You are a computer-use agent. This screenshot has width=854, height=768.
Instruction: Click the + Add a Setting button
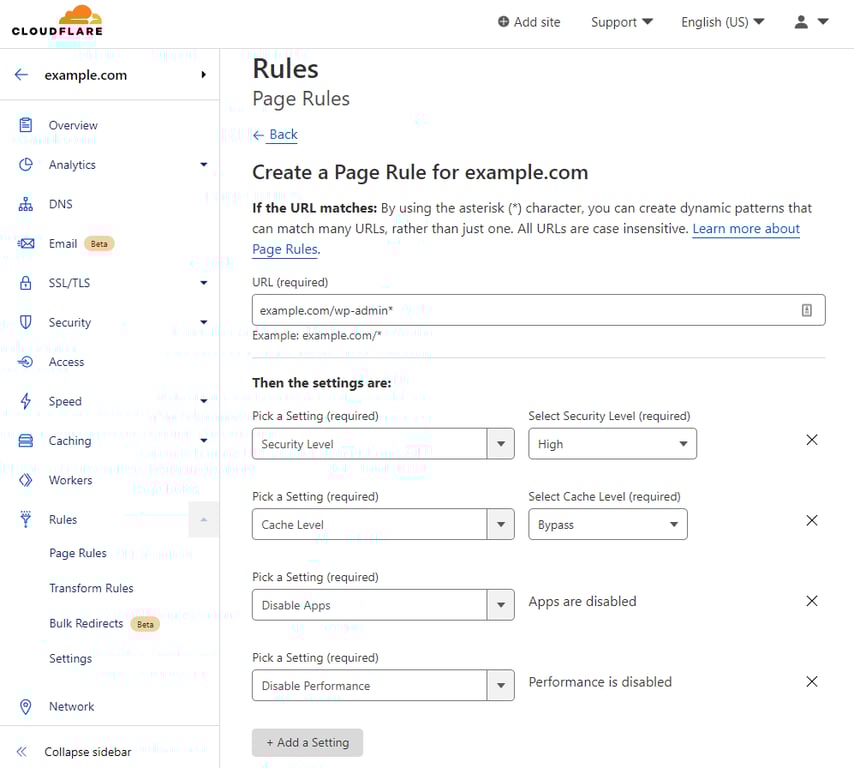click(x=307, y=742)
